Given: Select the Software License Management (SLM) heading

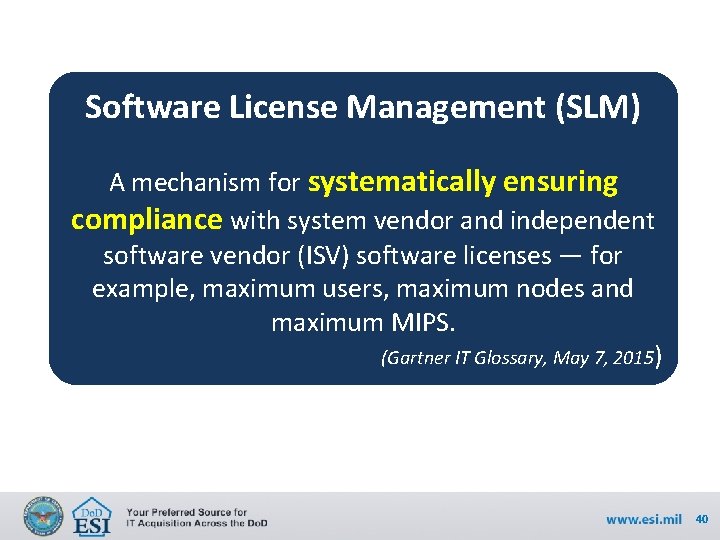Looking at the screenshot, I should [x=362, y=107].
